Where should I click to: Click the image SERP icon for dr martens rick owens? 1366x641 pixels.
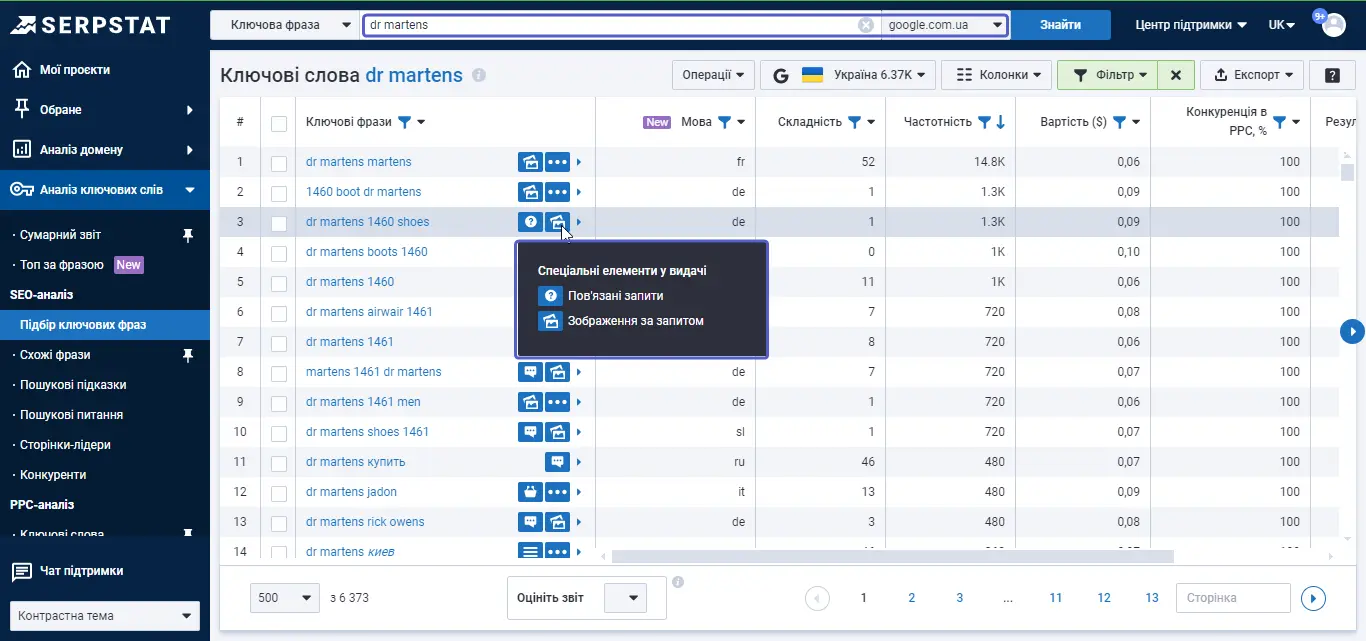[x=557, y=522]
